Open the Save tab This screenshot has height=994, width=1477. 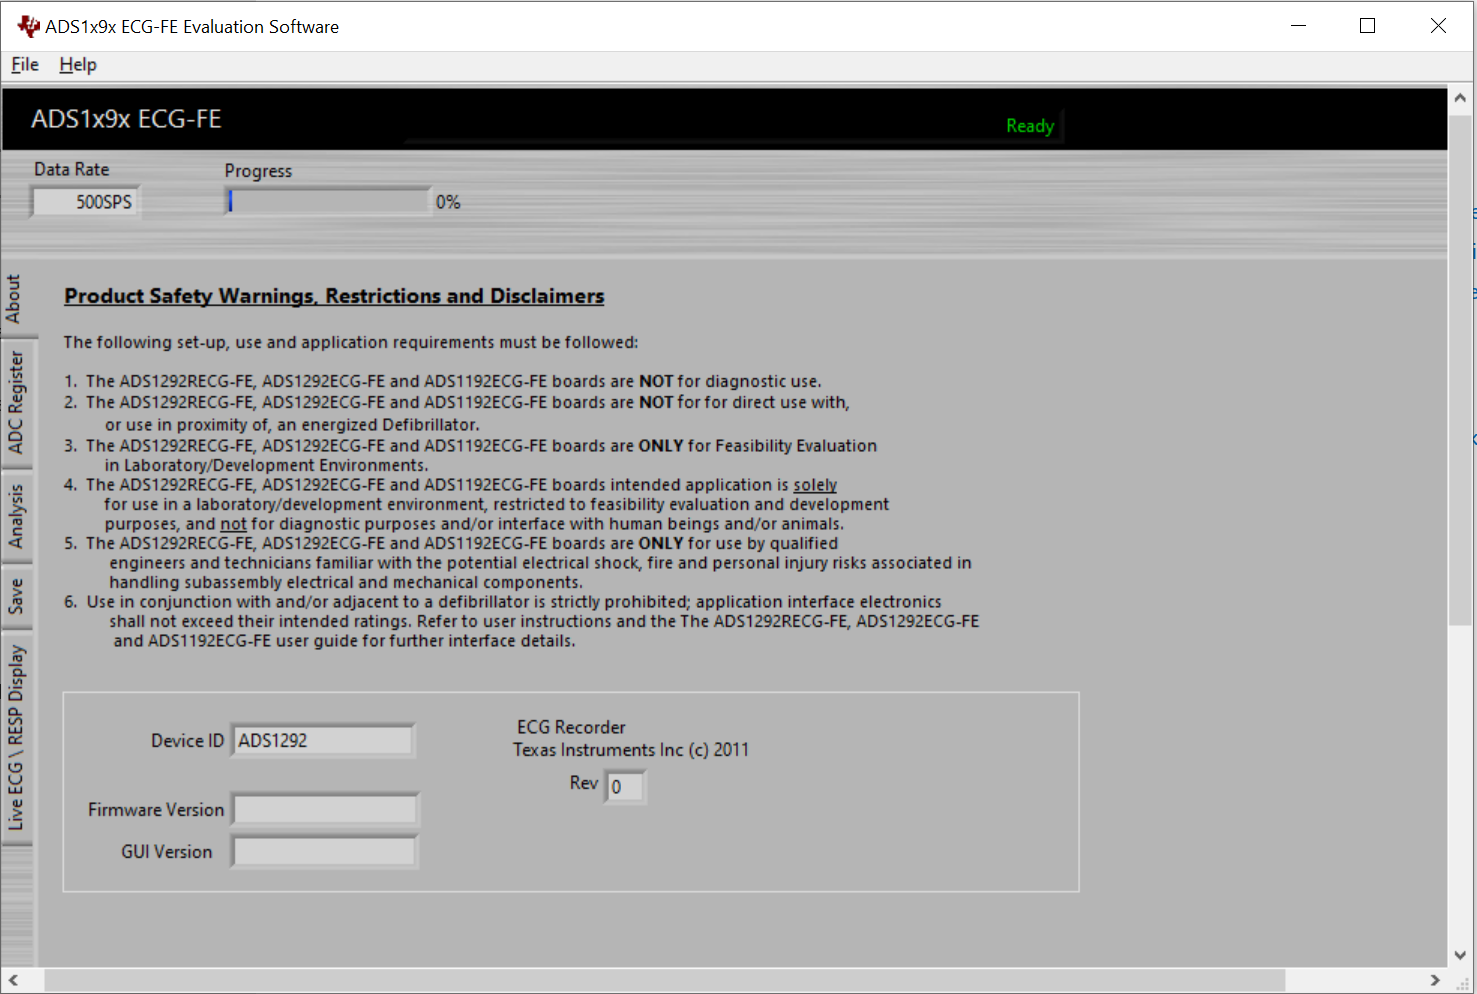15,596
